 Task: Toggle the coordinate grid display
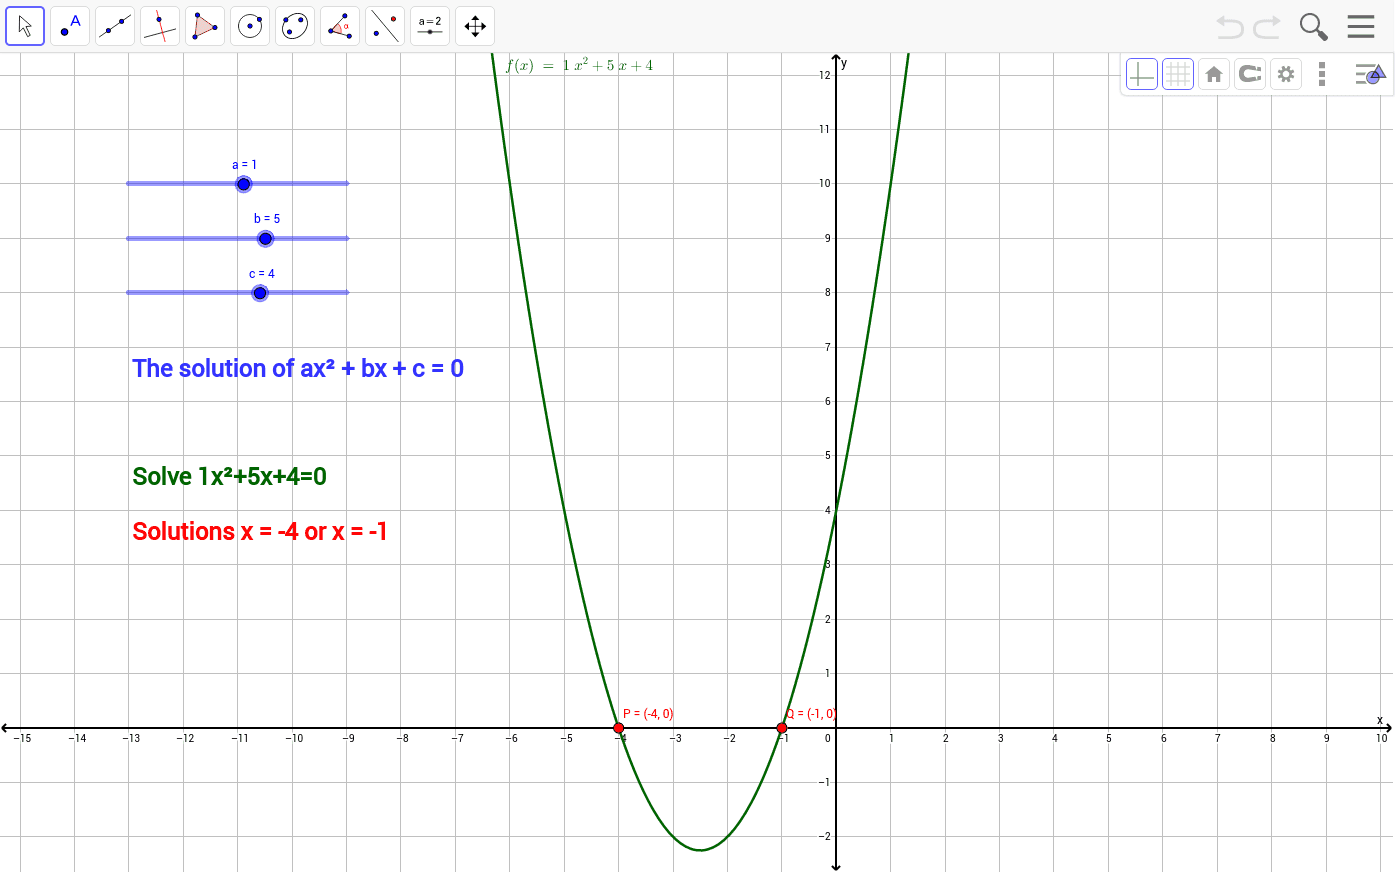coord(1177,73)
